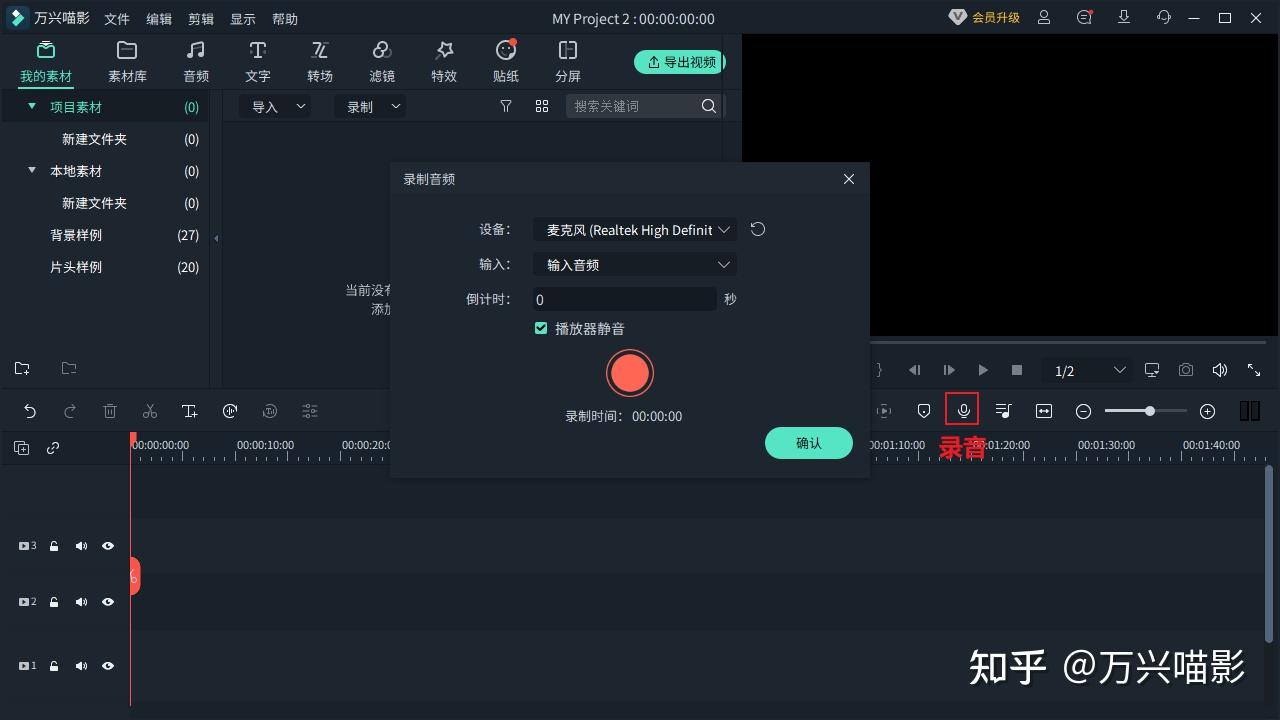The image size is (1280, 720).
Task: Open the 剪辑 menu
Action: point(201,19)
